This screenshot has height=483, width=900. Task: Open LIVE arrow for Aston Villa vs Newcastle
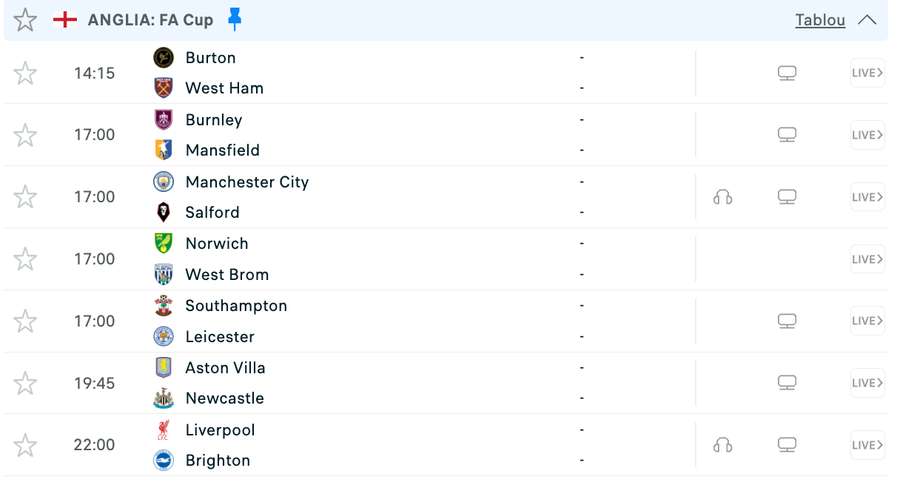tap(867, 383)
